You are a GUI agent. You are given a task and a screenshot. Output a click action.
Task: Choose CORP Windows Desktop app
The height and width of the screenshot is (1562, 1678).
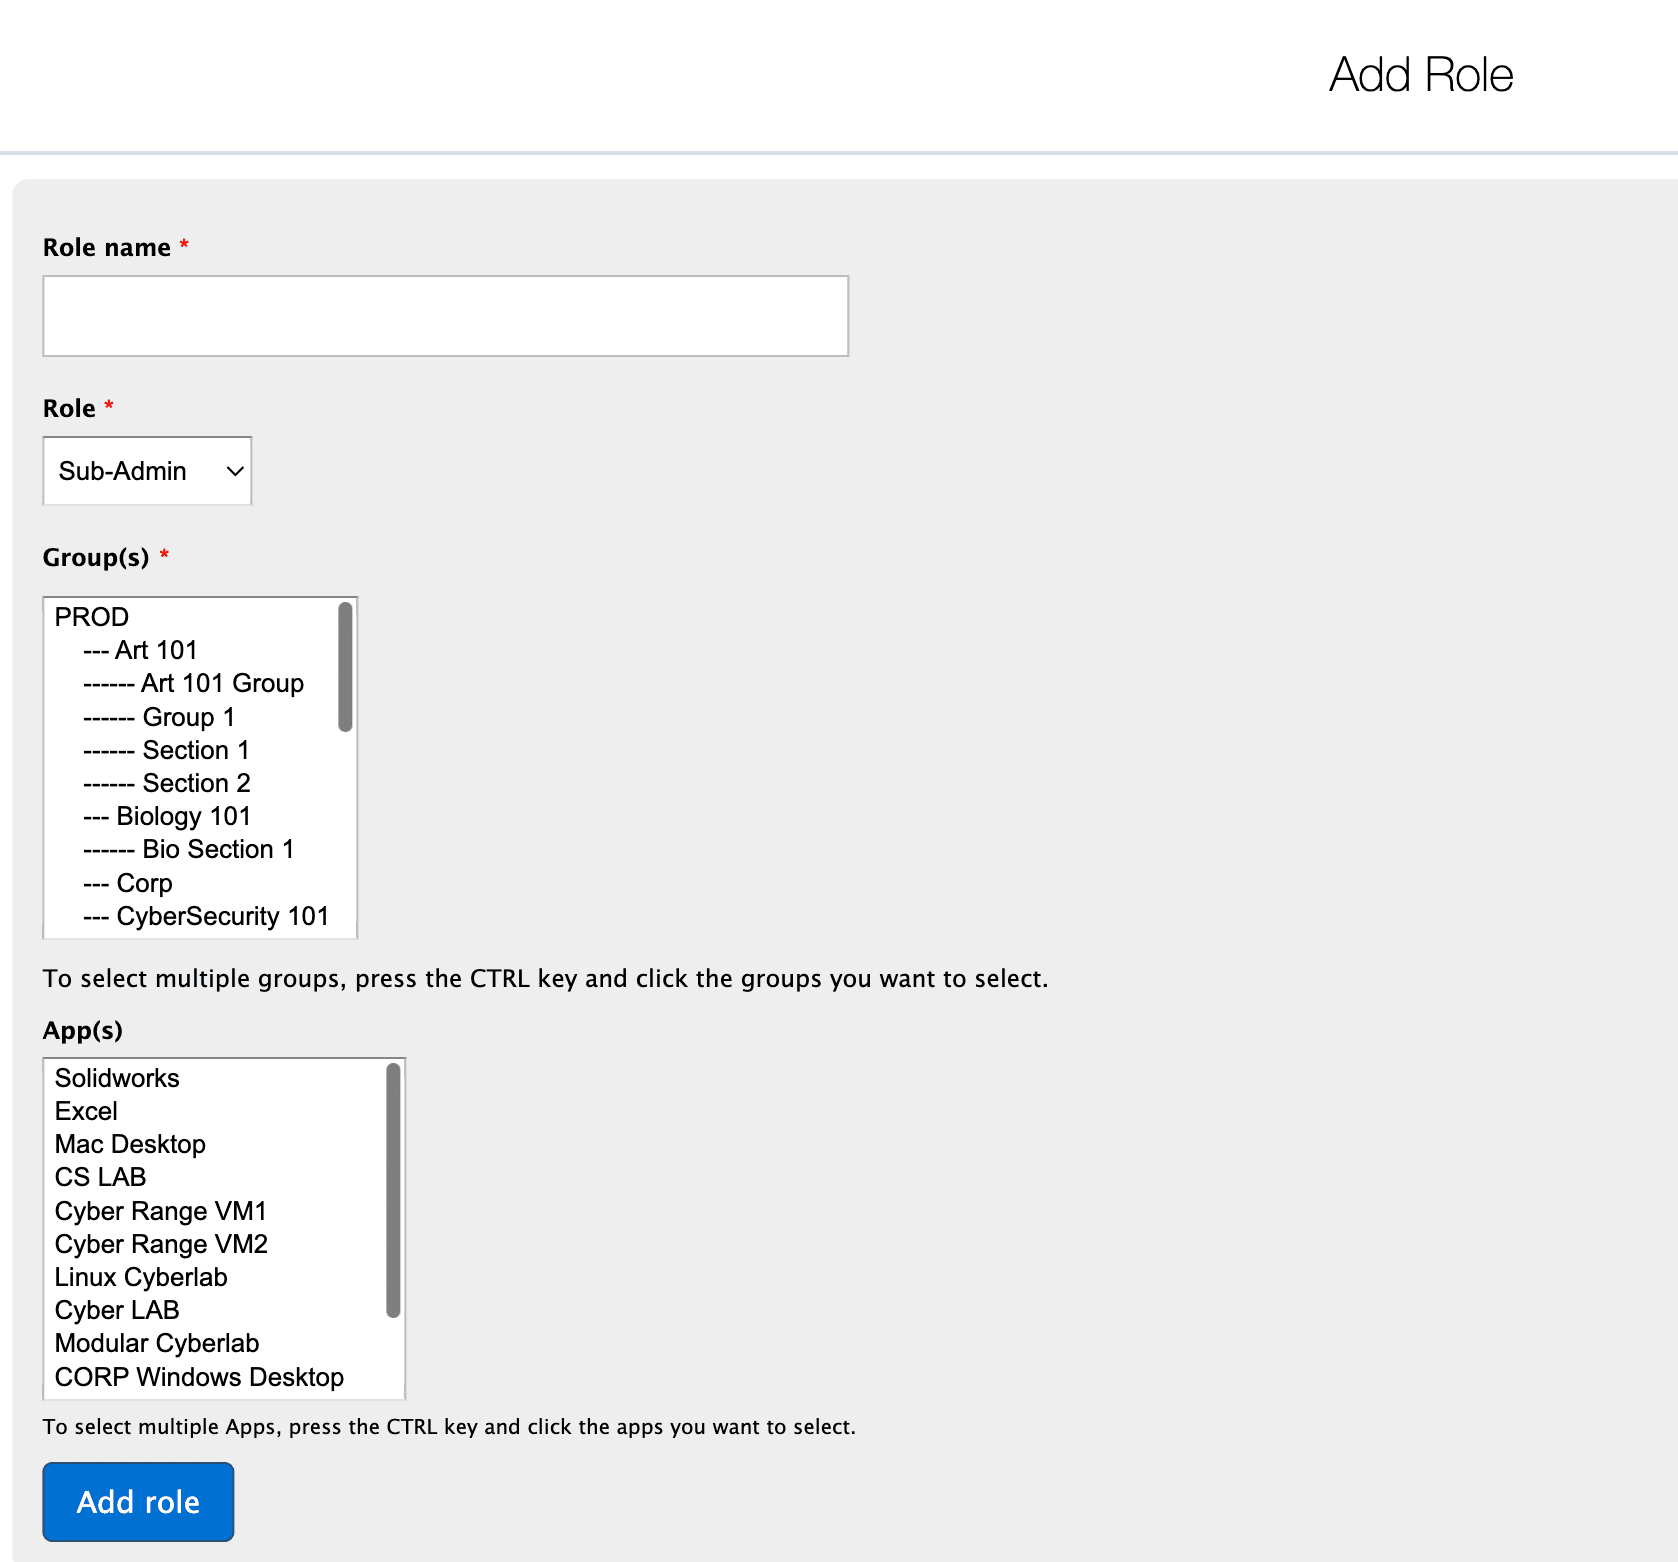click(199, 1377)
